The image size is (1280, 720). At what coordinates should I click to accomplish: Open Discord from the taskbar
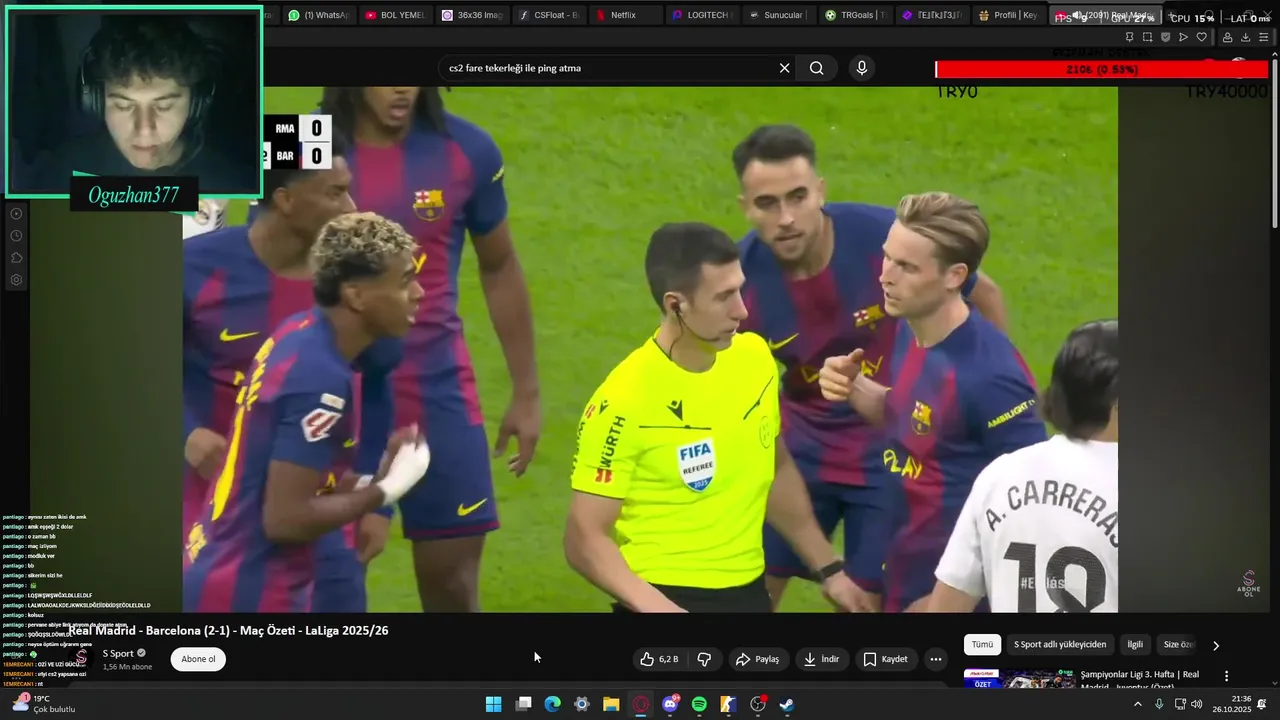(670, 704)
